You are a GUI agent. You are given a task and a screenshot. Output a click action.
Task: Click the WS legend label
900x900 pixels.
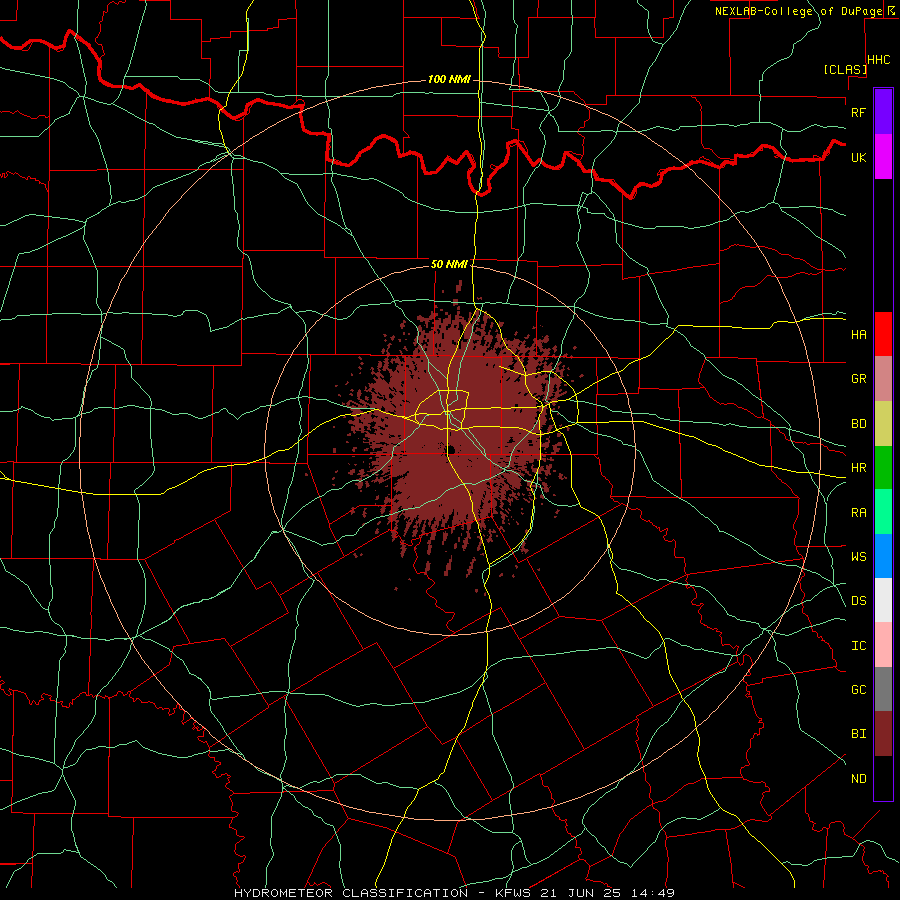(858, 557)
